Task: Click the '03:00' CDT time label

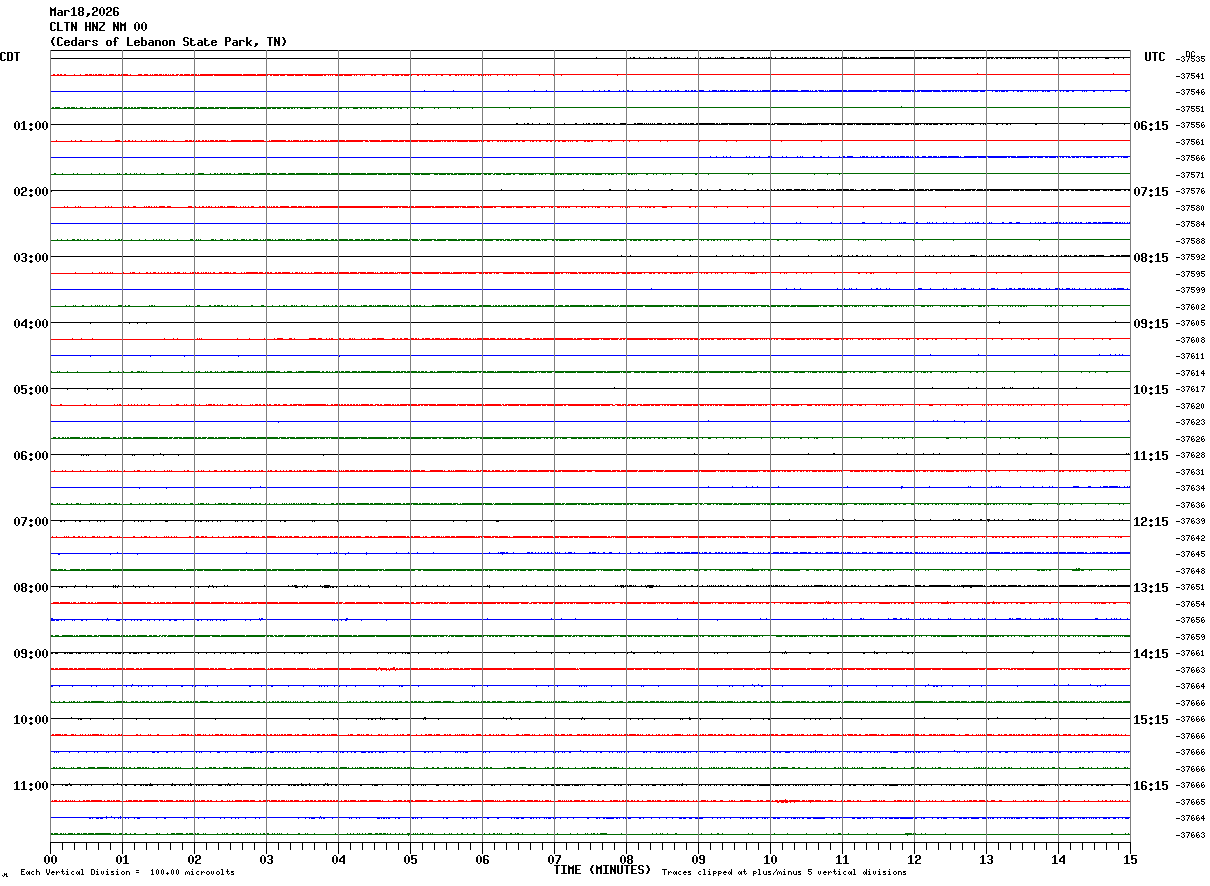Action: (31, 258)
